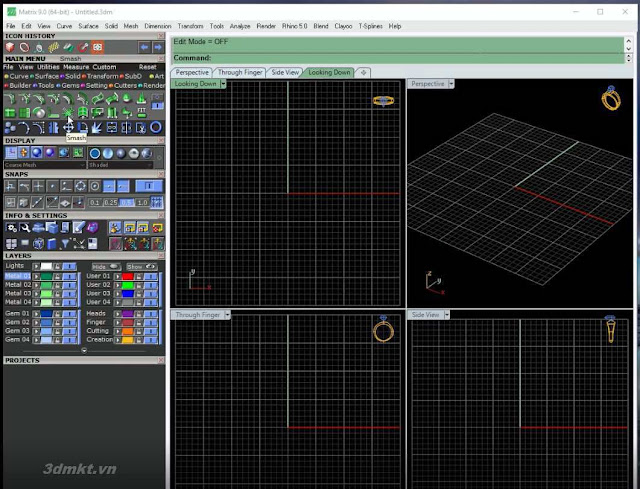Image resolution: width=640 pixels, height=489 pixels.
Task: Click the gears options icon in Info & Settings
Action: pyautogui.click(x=11, y=228)
